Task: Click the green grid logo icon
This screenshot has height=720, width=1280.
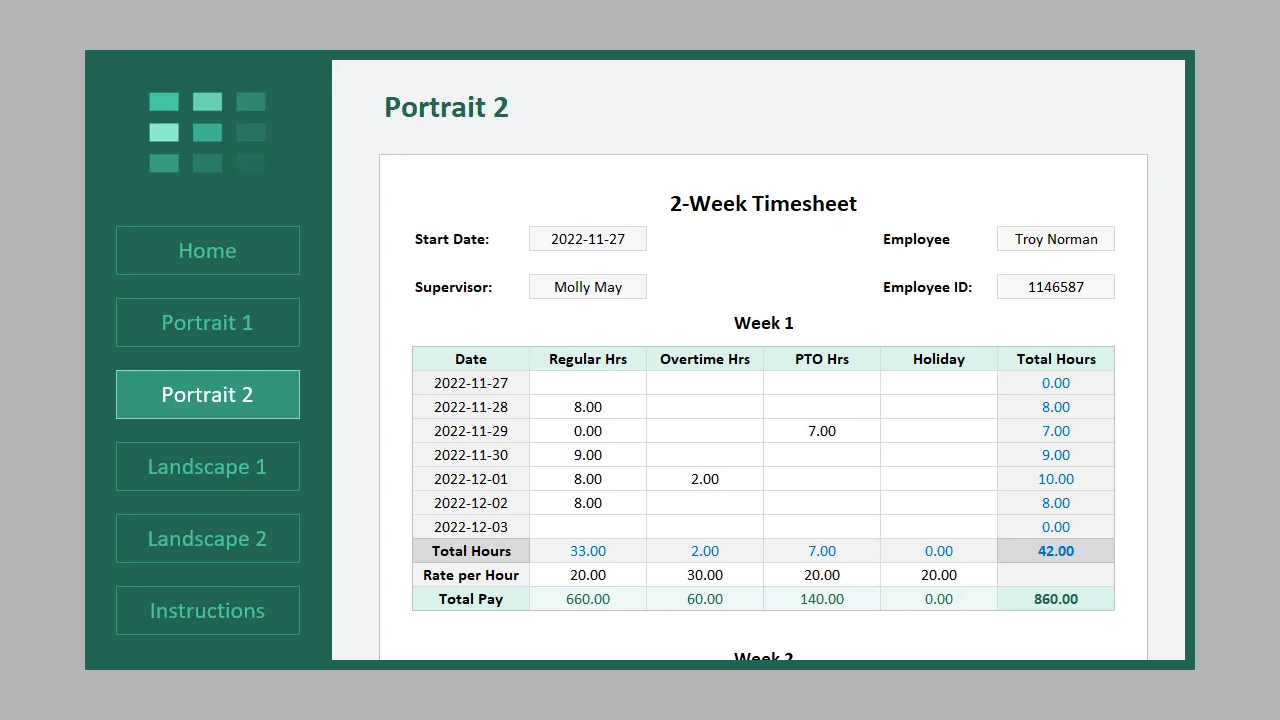Action: click(x=207, y=132)
